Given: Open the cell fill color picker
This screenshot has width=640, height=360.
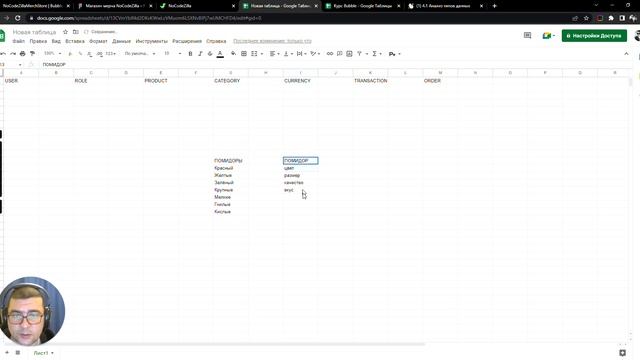Looking at the screenshot, I should coord(233,53).
